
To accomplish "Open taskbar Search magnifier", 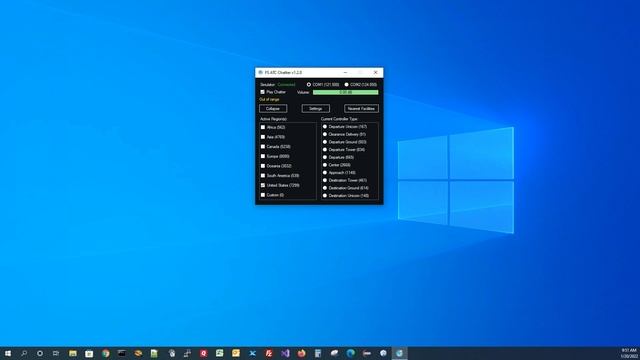I will tap(24, 353).
